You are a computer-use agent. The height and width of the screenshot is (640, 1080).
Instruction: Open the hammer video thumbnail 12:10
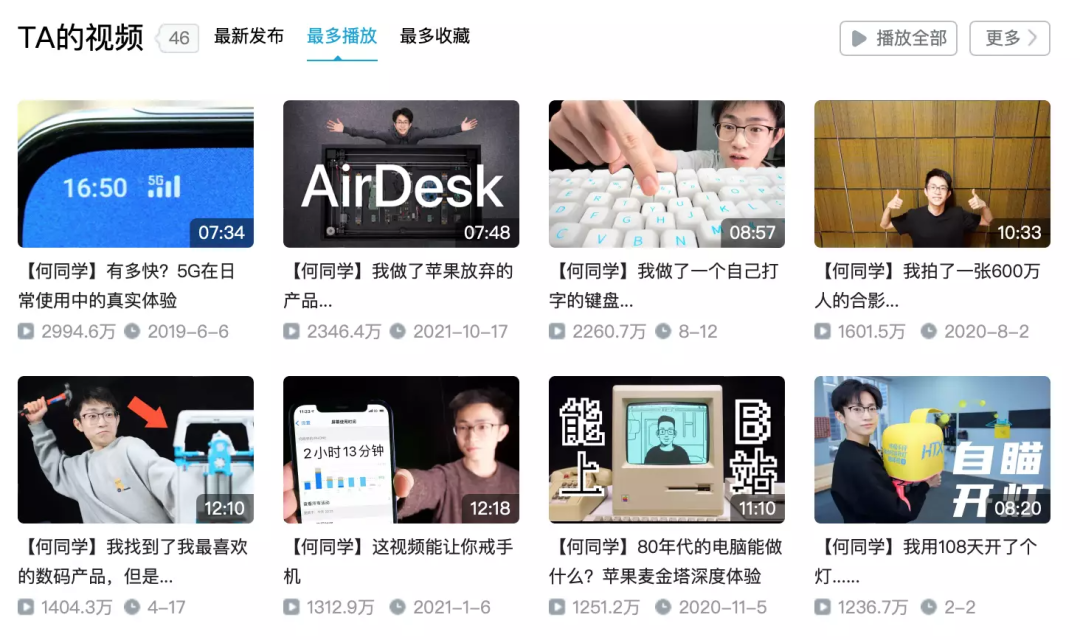click(x=136, y=450)
